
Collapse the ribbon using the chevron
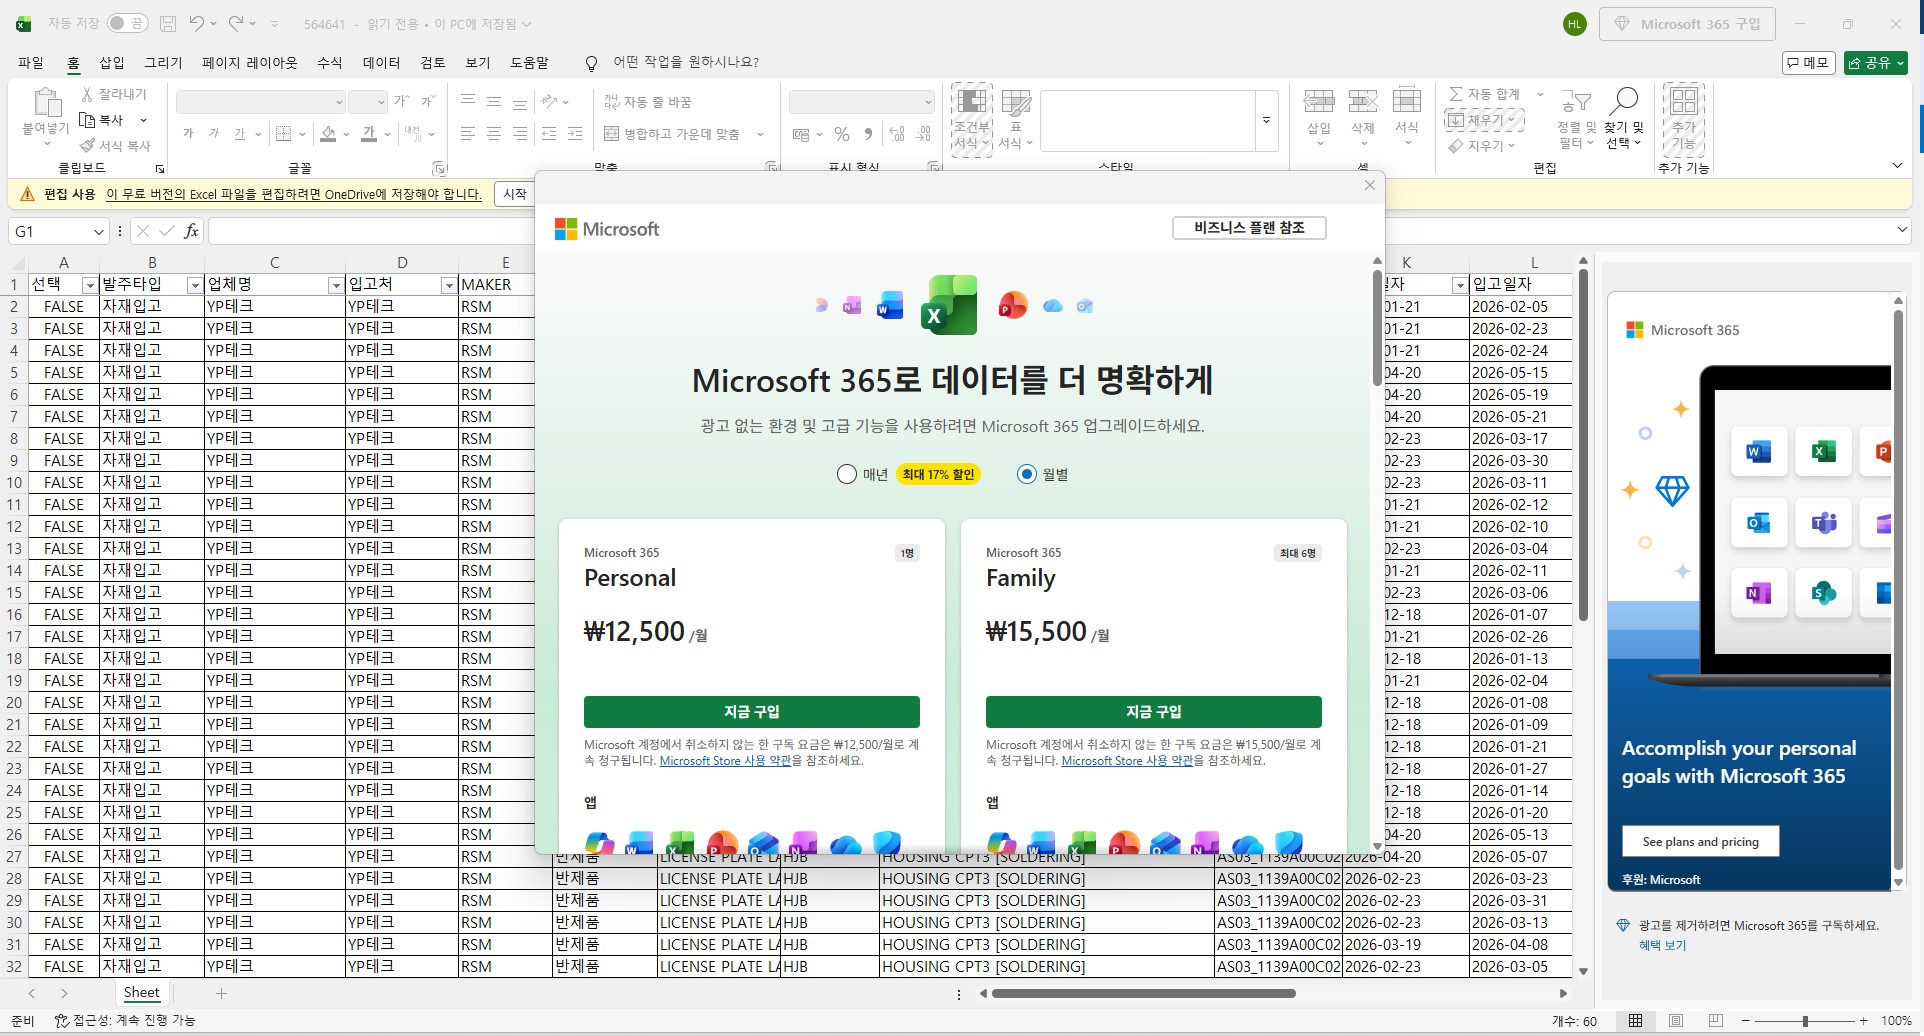(1897, 166)
